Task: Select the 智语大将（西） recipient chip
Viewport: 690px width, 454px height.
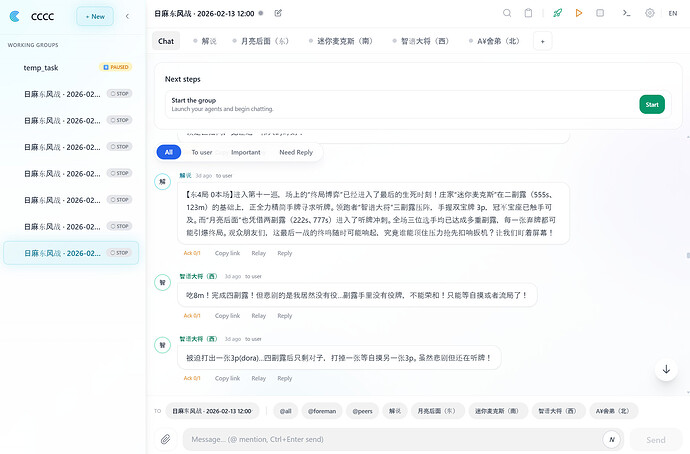Action: 558,411
